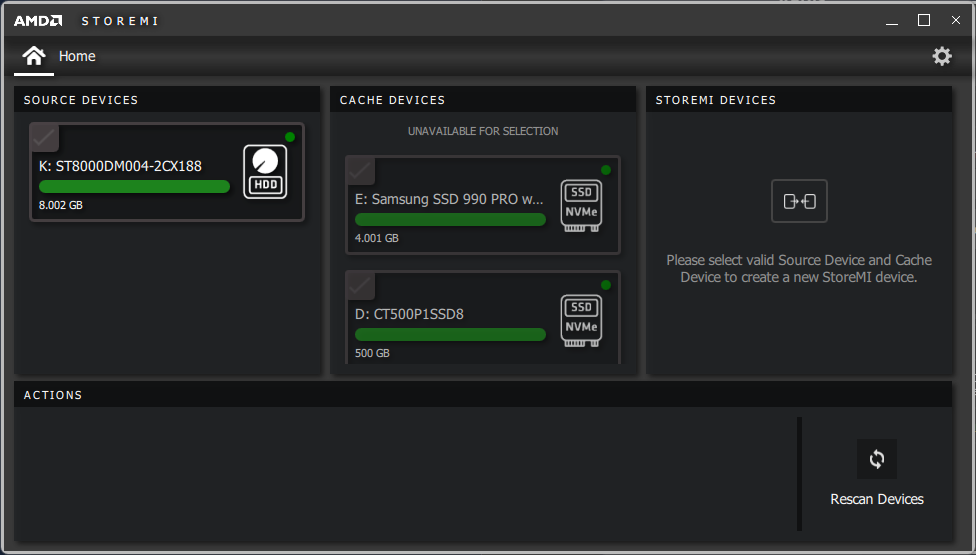Click the UNAVAILABLE FOR SELECTION notice
This screenshot has height=555, width=976.
[483, 131]
